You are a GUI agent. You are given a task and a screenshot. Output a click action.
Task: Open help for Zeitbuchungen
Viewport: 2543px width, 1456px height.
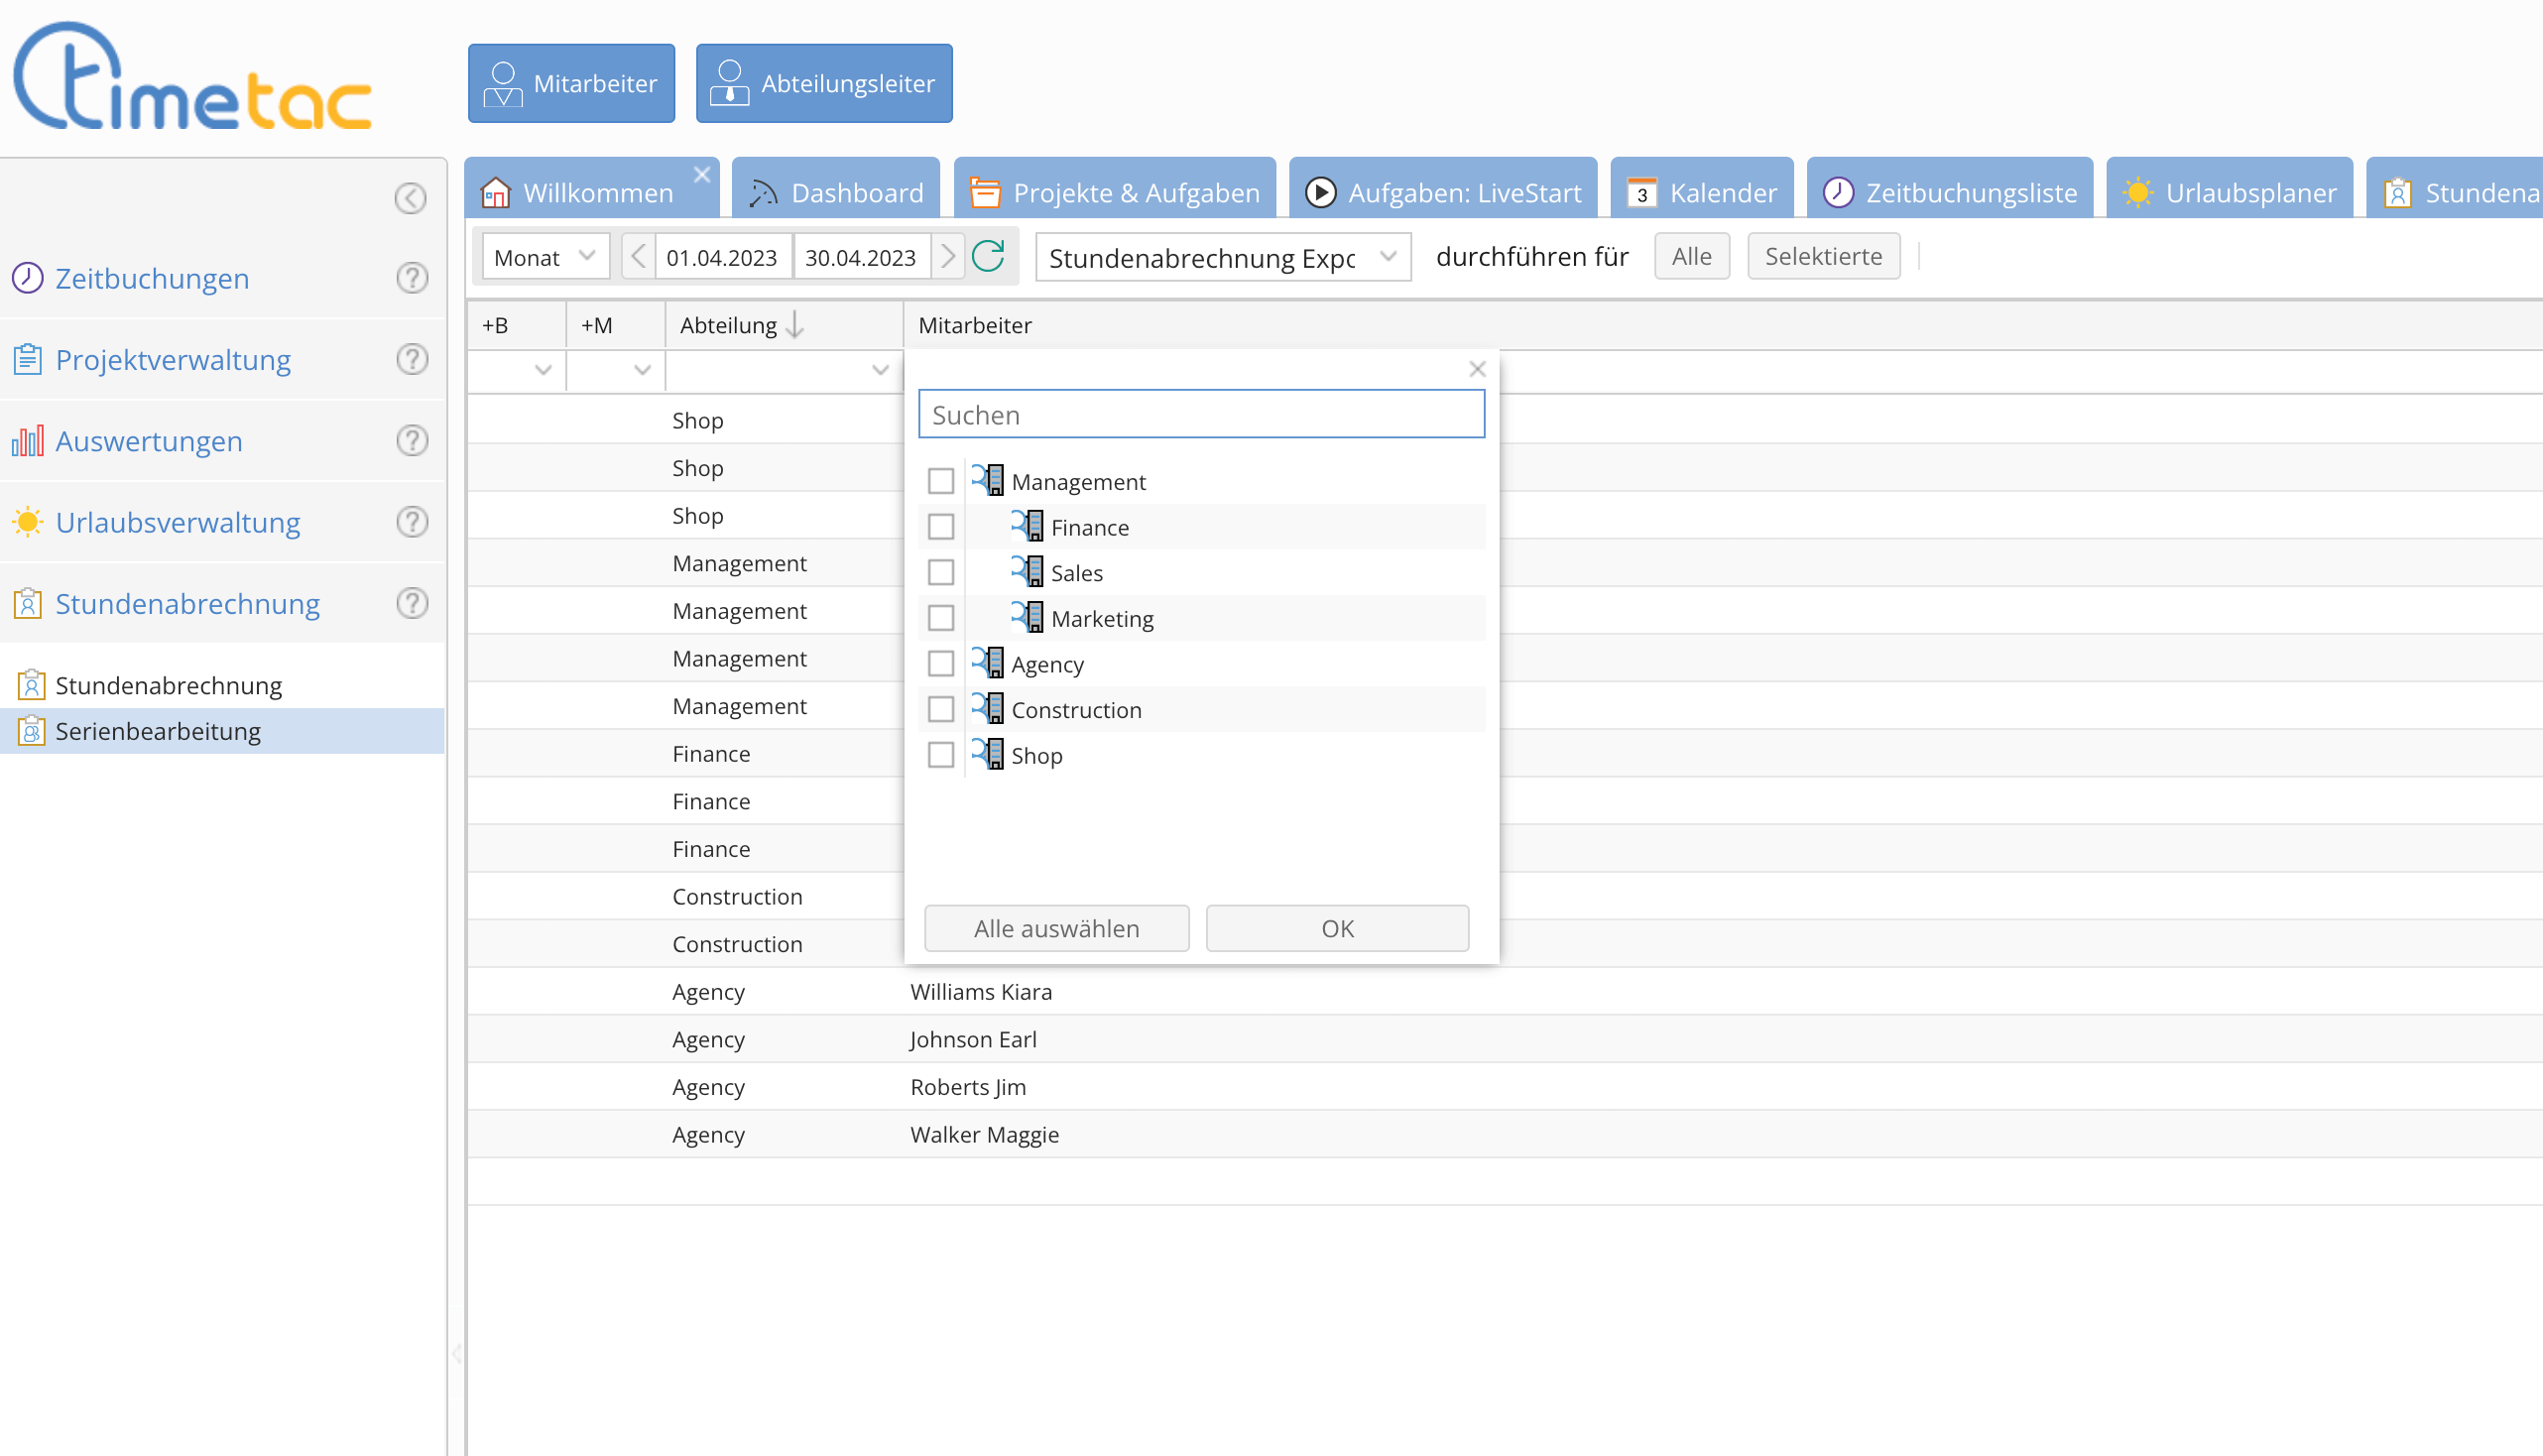tap(412, 277)
